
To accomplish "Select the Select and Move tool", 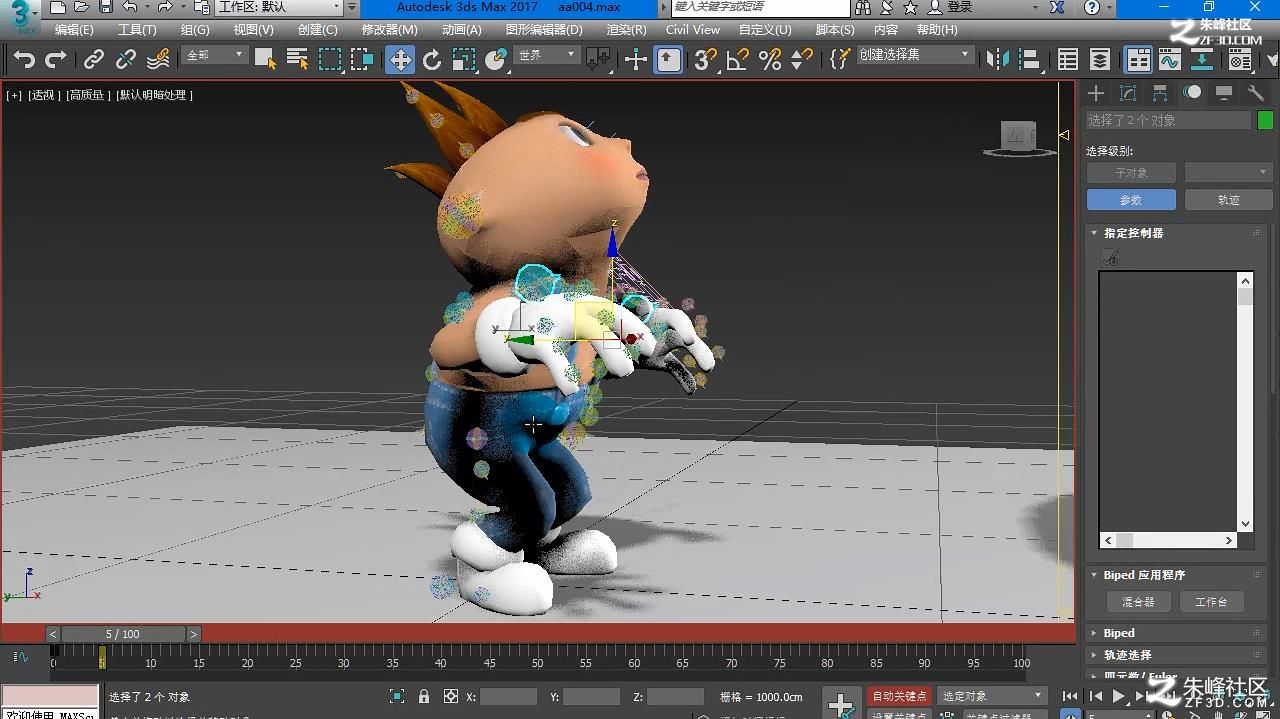I will click(400, 60).
